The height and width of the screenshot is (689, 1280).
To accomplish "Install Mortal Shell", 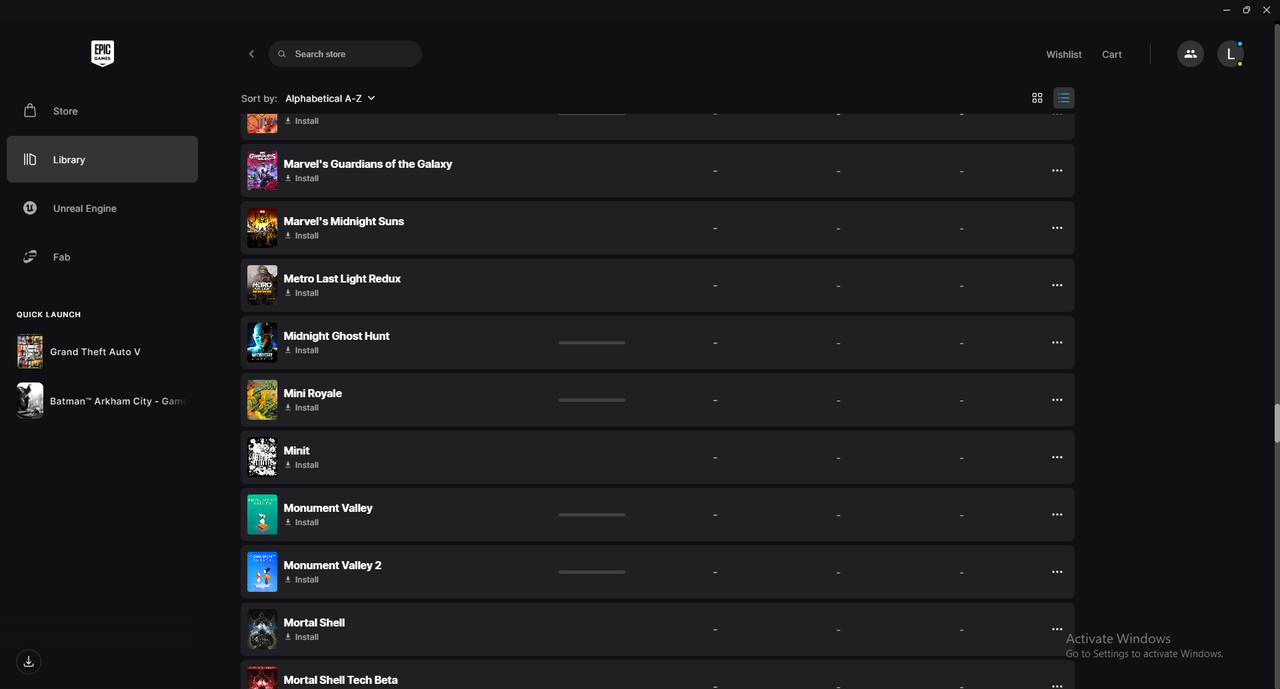I will click(302, 637).
